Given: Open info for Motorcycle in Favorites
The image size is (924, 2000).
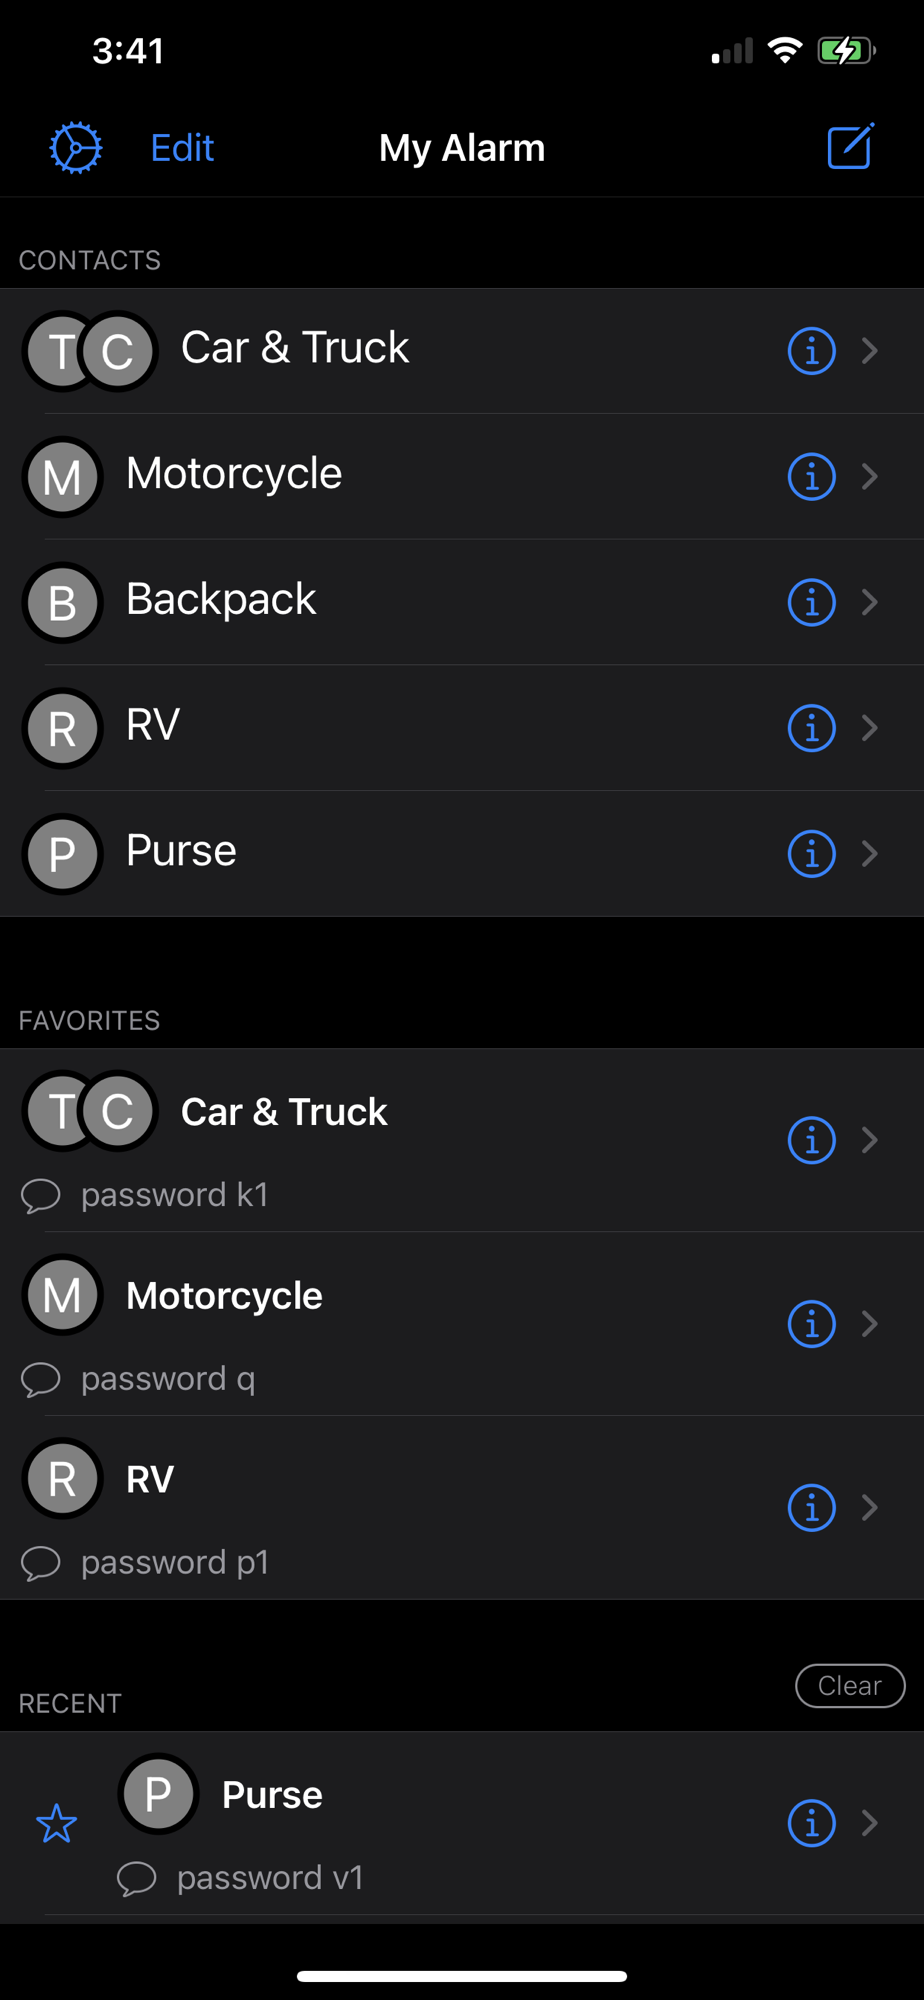Looking at the screenshot, I should 811,1324.
